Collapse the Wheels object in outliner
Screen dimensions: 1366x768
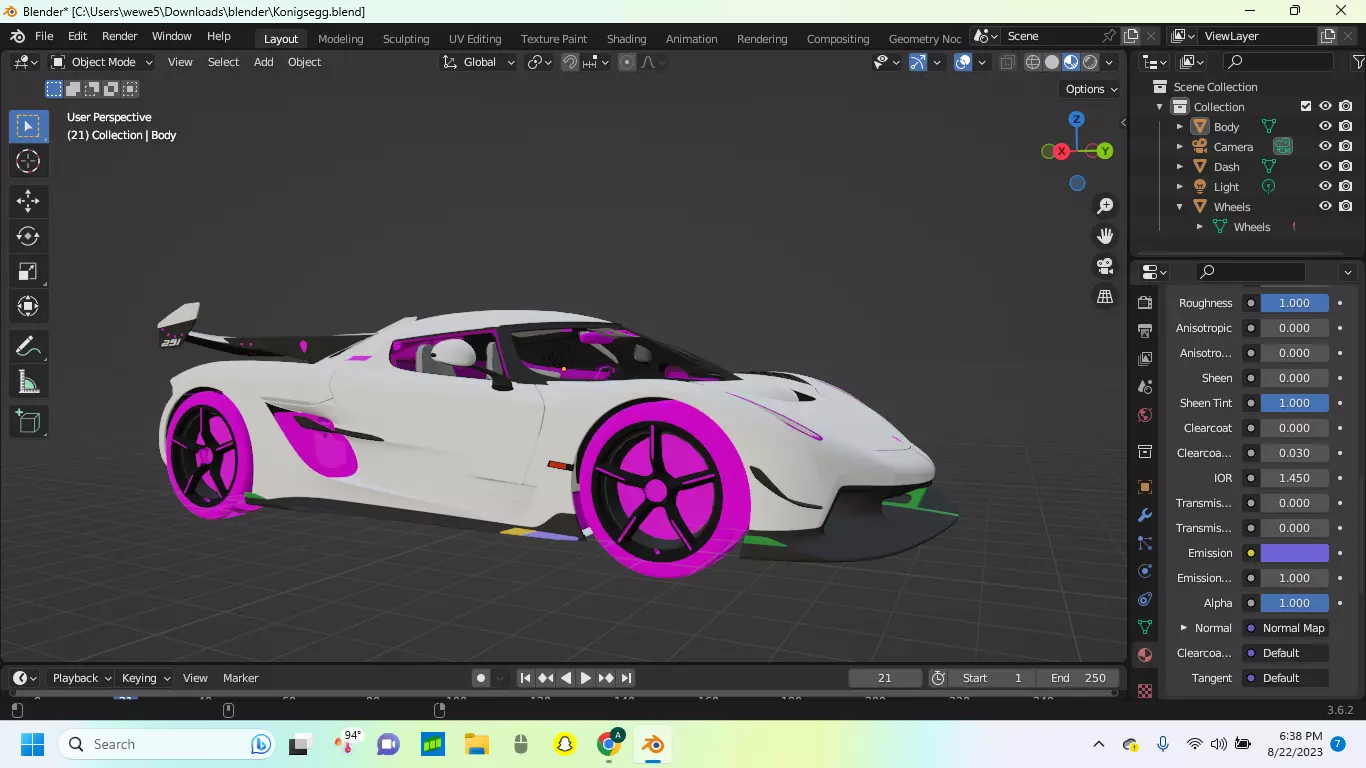point(1180,207)
